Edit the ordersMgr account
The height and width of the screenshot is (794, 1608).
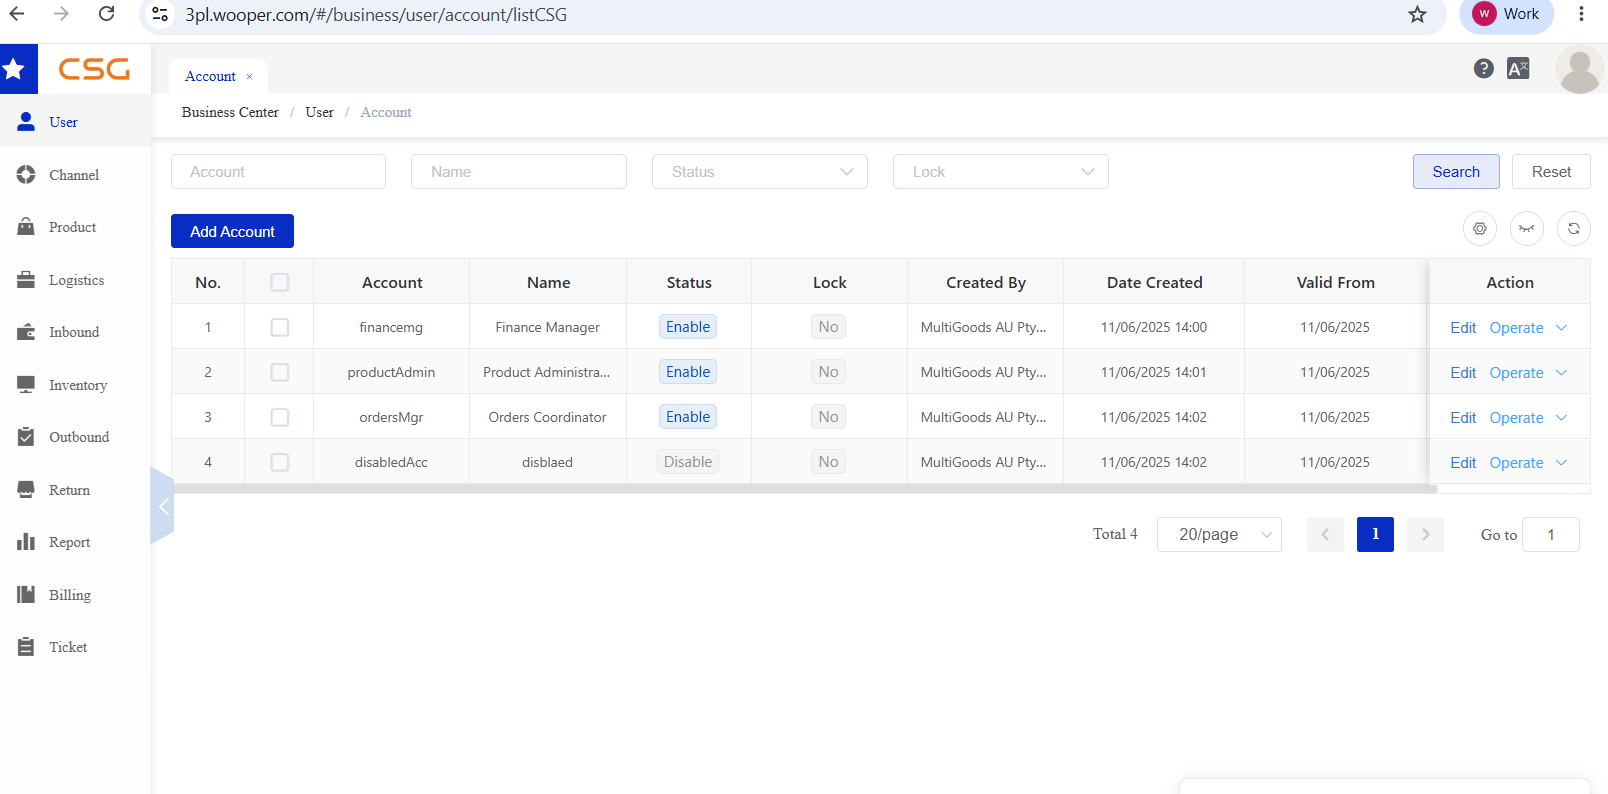point(1463,418)
